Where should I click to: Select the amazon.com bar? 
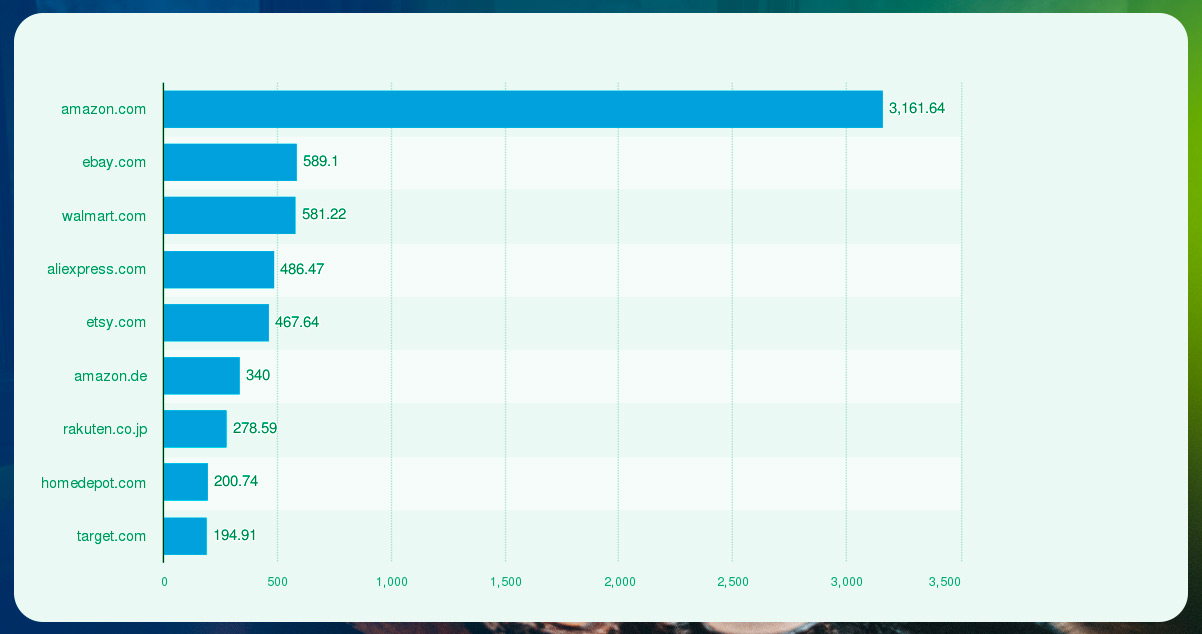(523, 109)
